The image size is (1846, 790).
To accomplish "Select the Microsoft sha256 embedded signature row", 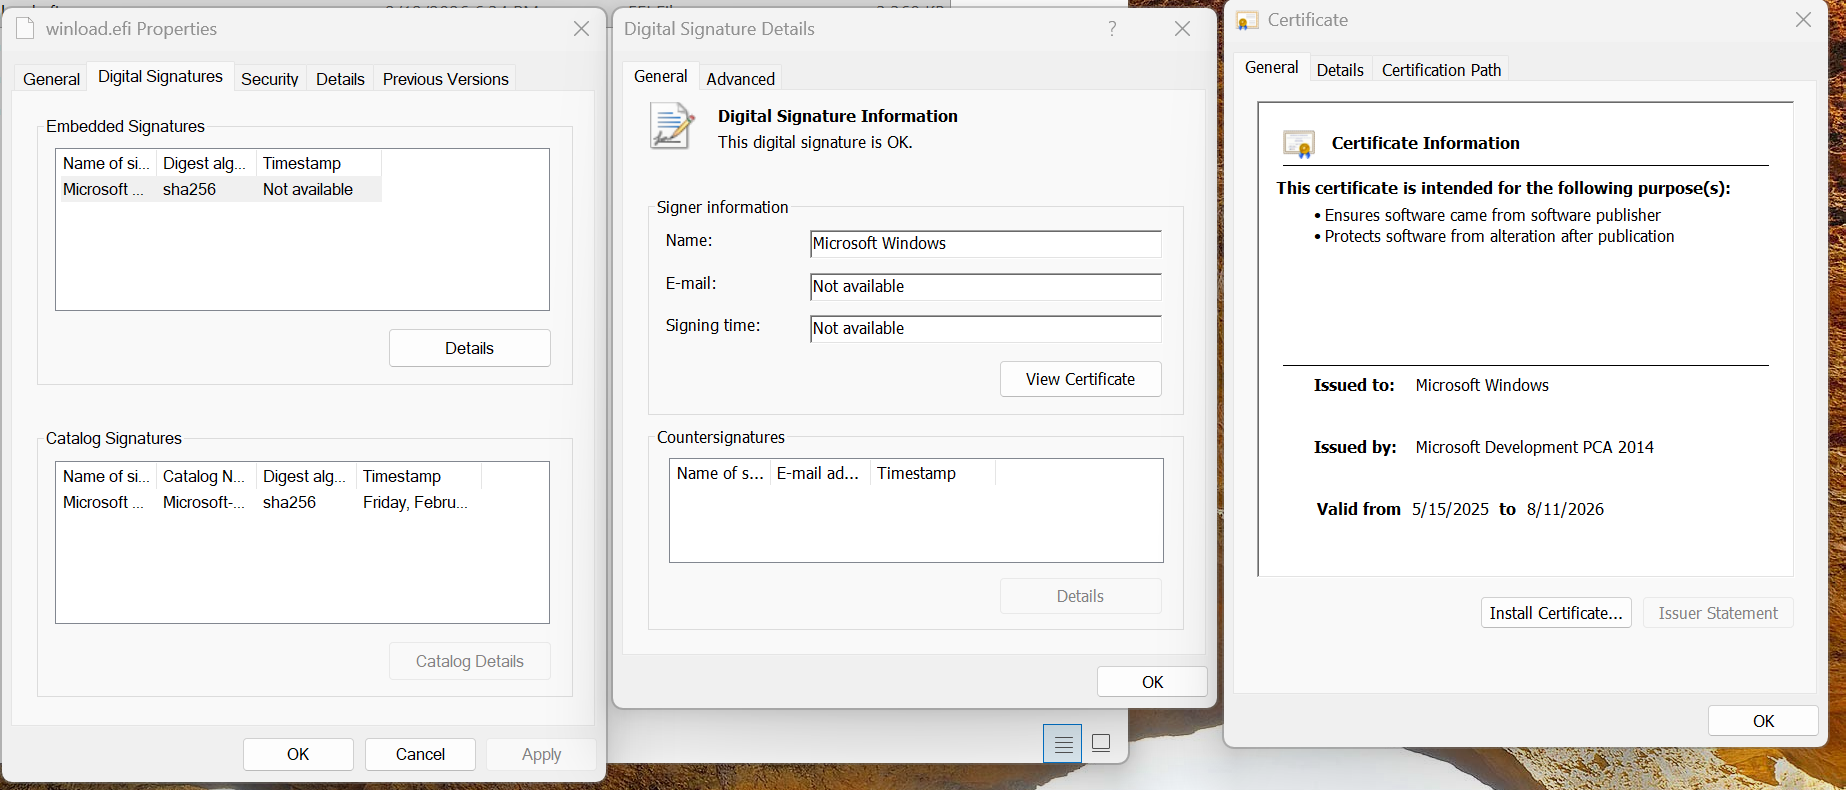I will [220, 189].
